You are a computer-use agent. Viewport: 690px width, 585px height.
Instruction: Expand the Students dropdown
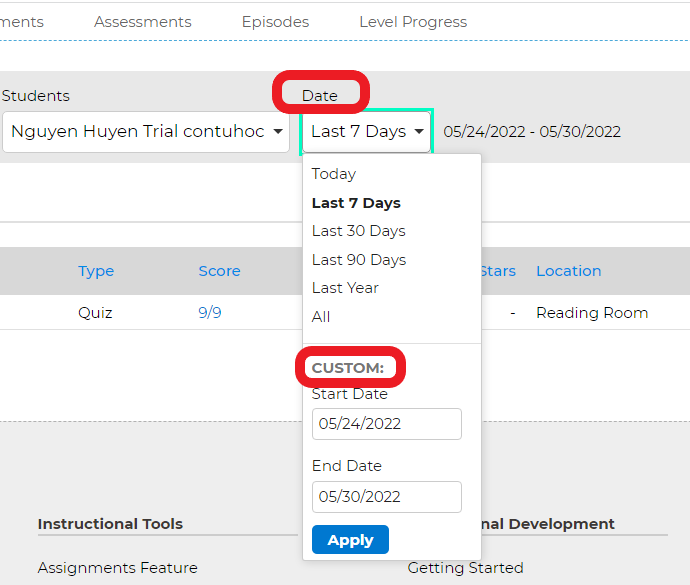pyautogui.click(x=146, y=132)
